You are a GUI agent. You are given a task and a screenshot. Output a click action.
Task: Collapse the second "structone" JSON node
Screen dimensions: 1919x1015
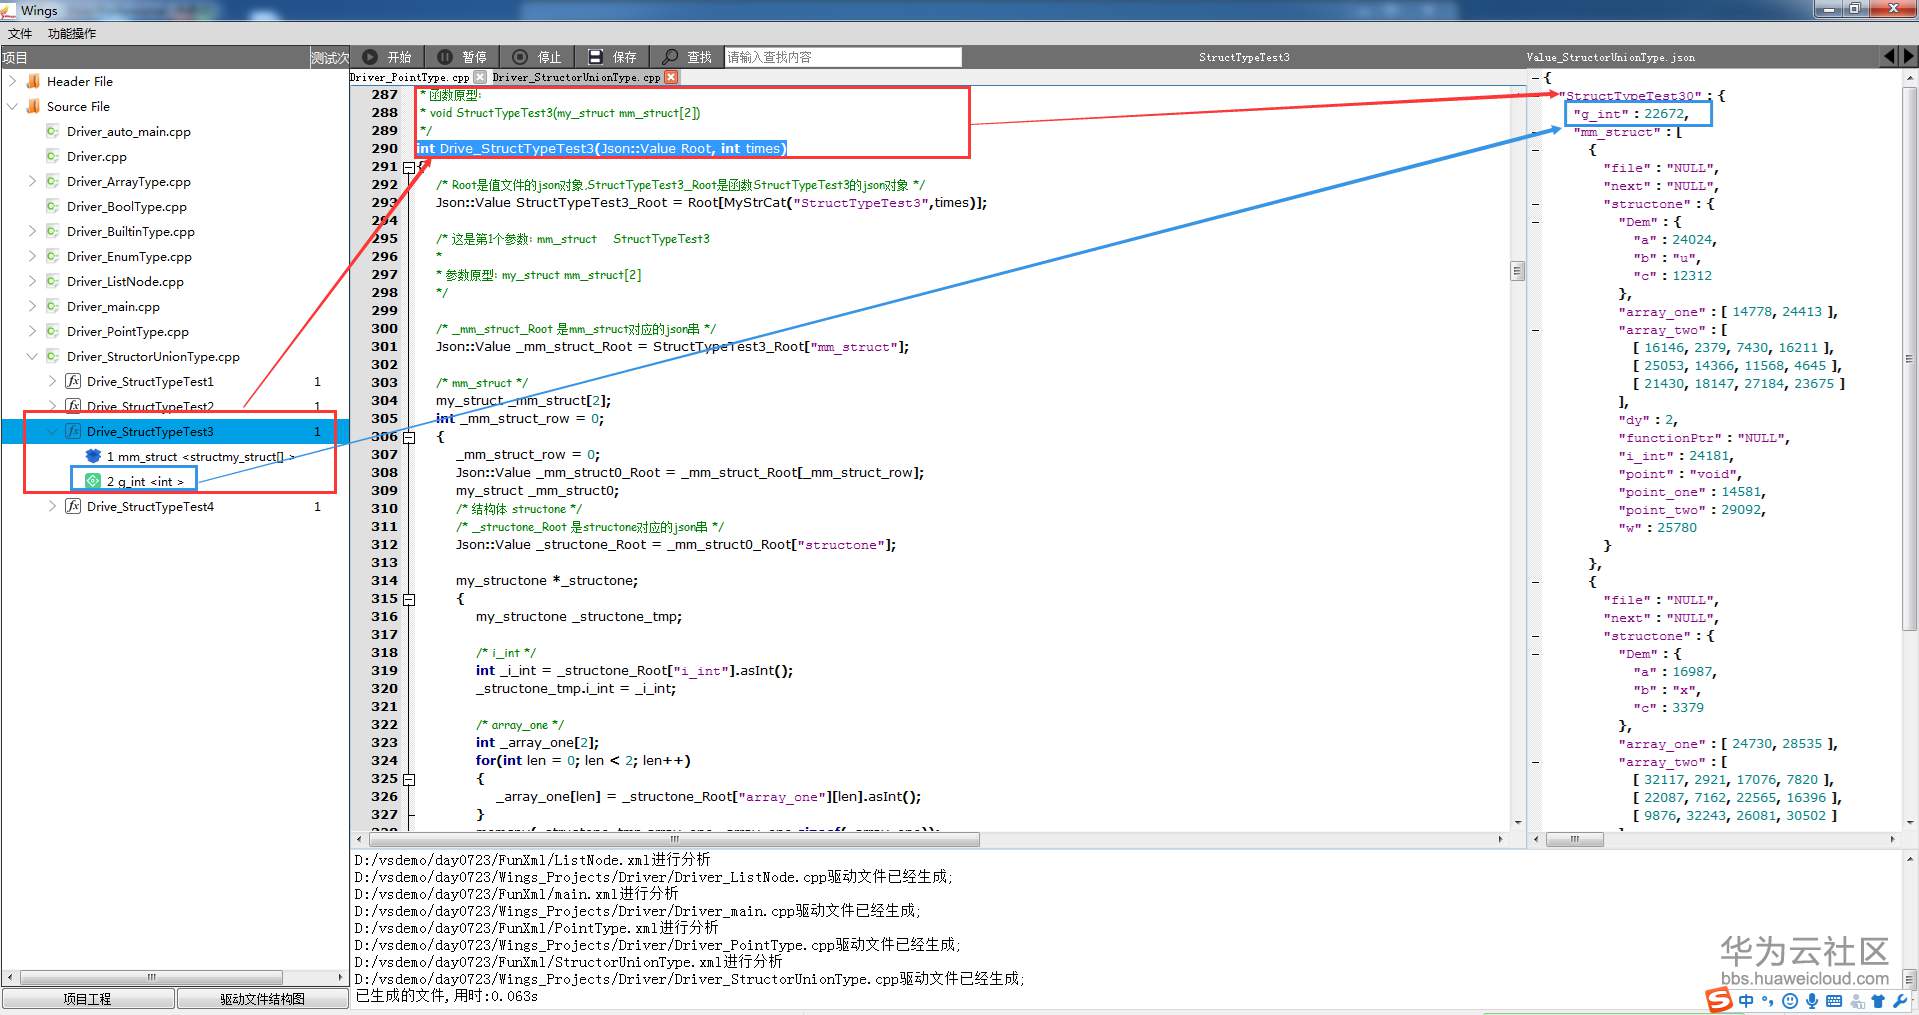point(1536,636)
